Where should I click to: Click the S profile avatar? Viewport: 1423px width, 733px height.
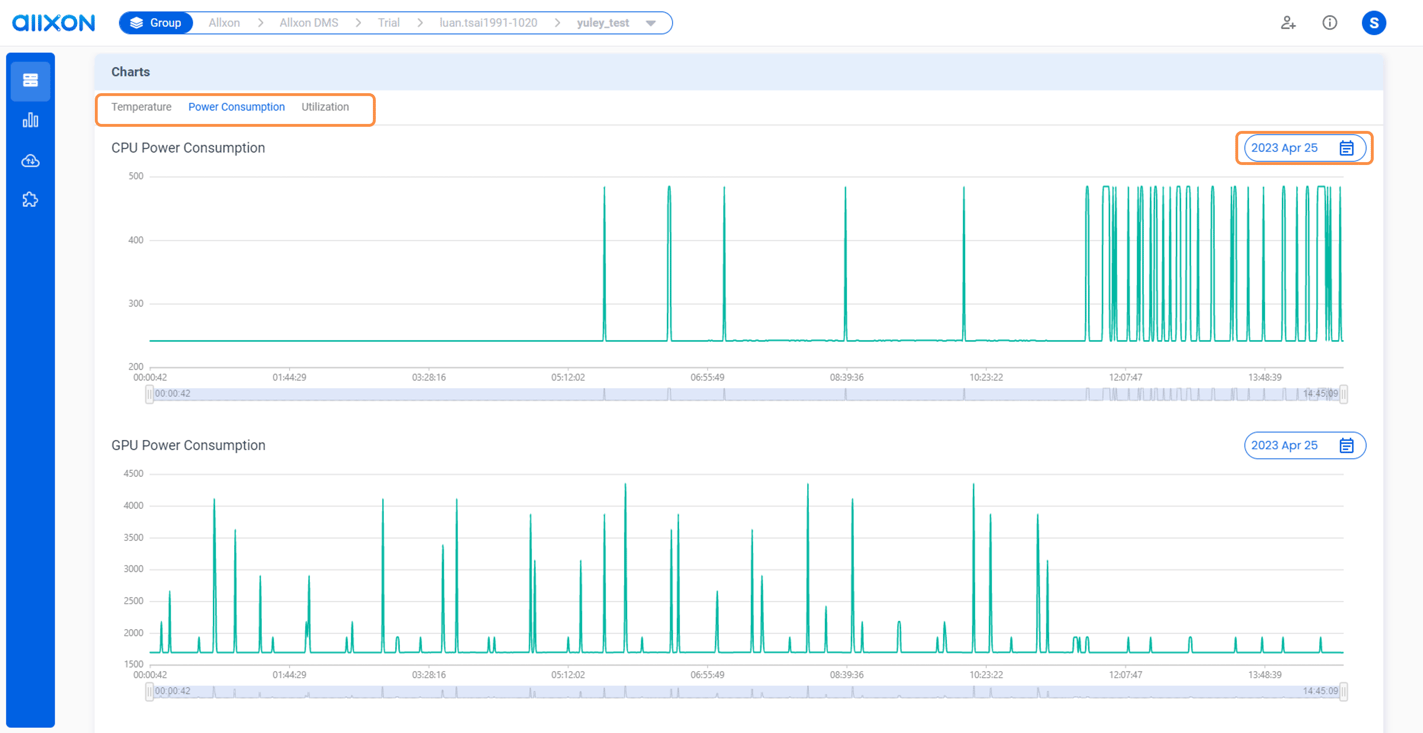coord(1373,22)
